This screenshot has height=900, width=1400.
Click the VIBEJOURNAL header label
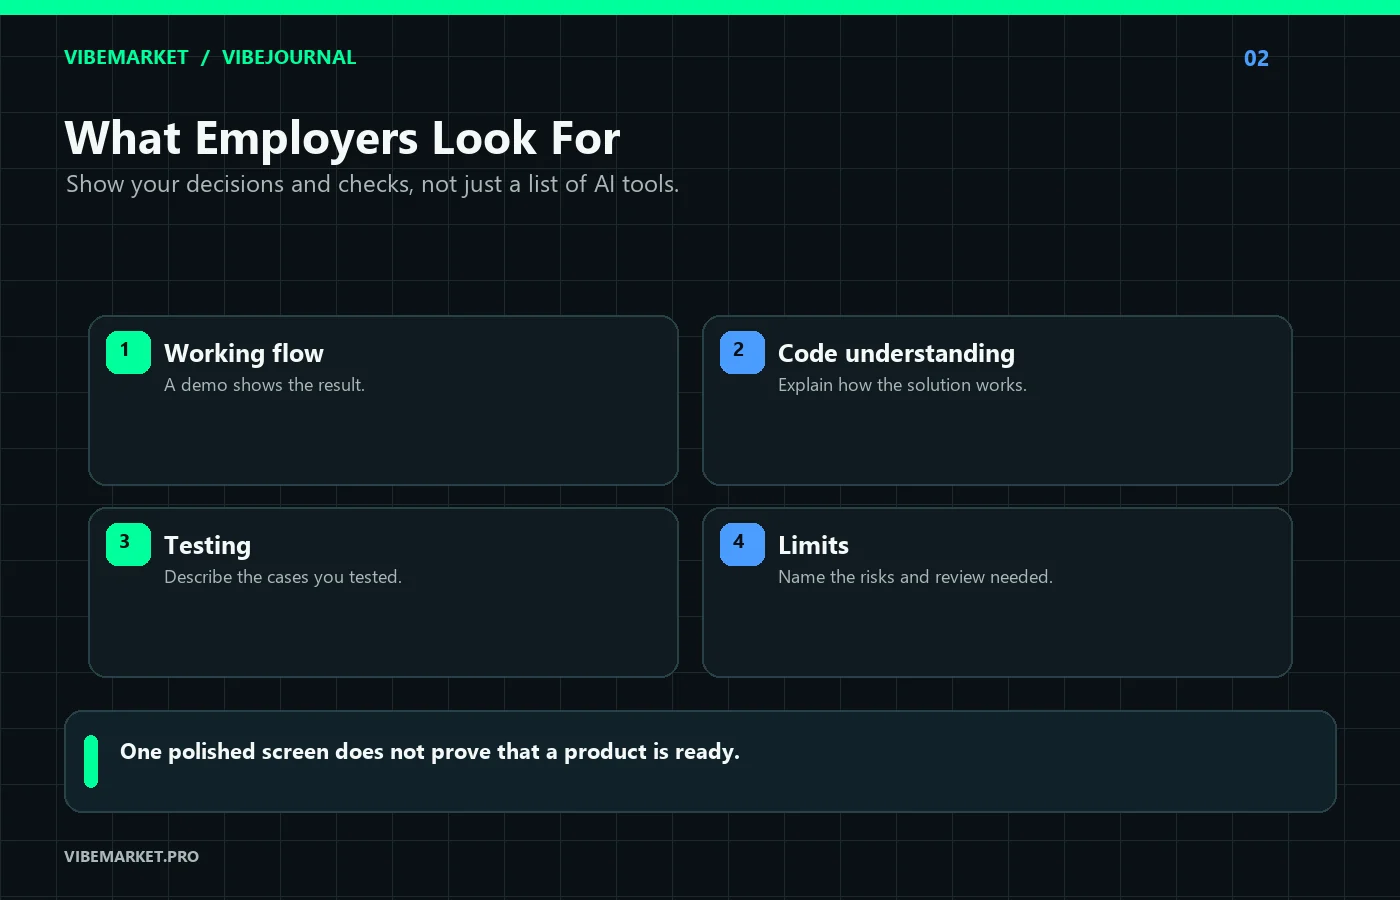pyautogui.click(x=289, y=57)
